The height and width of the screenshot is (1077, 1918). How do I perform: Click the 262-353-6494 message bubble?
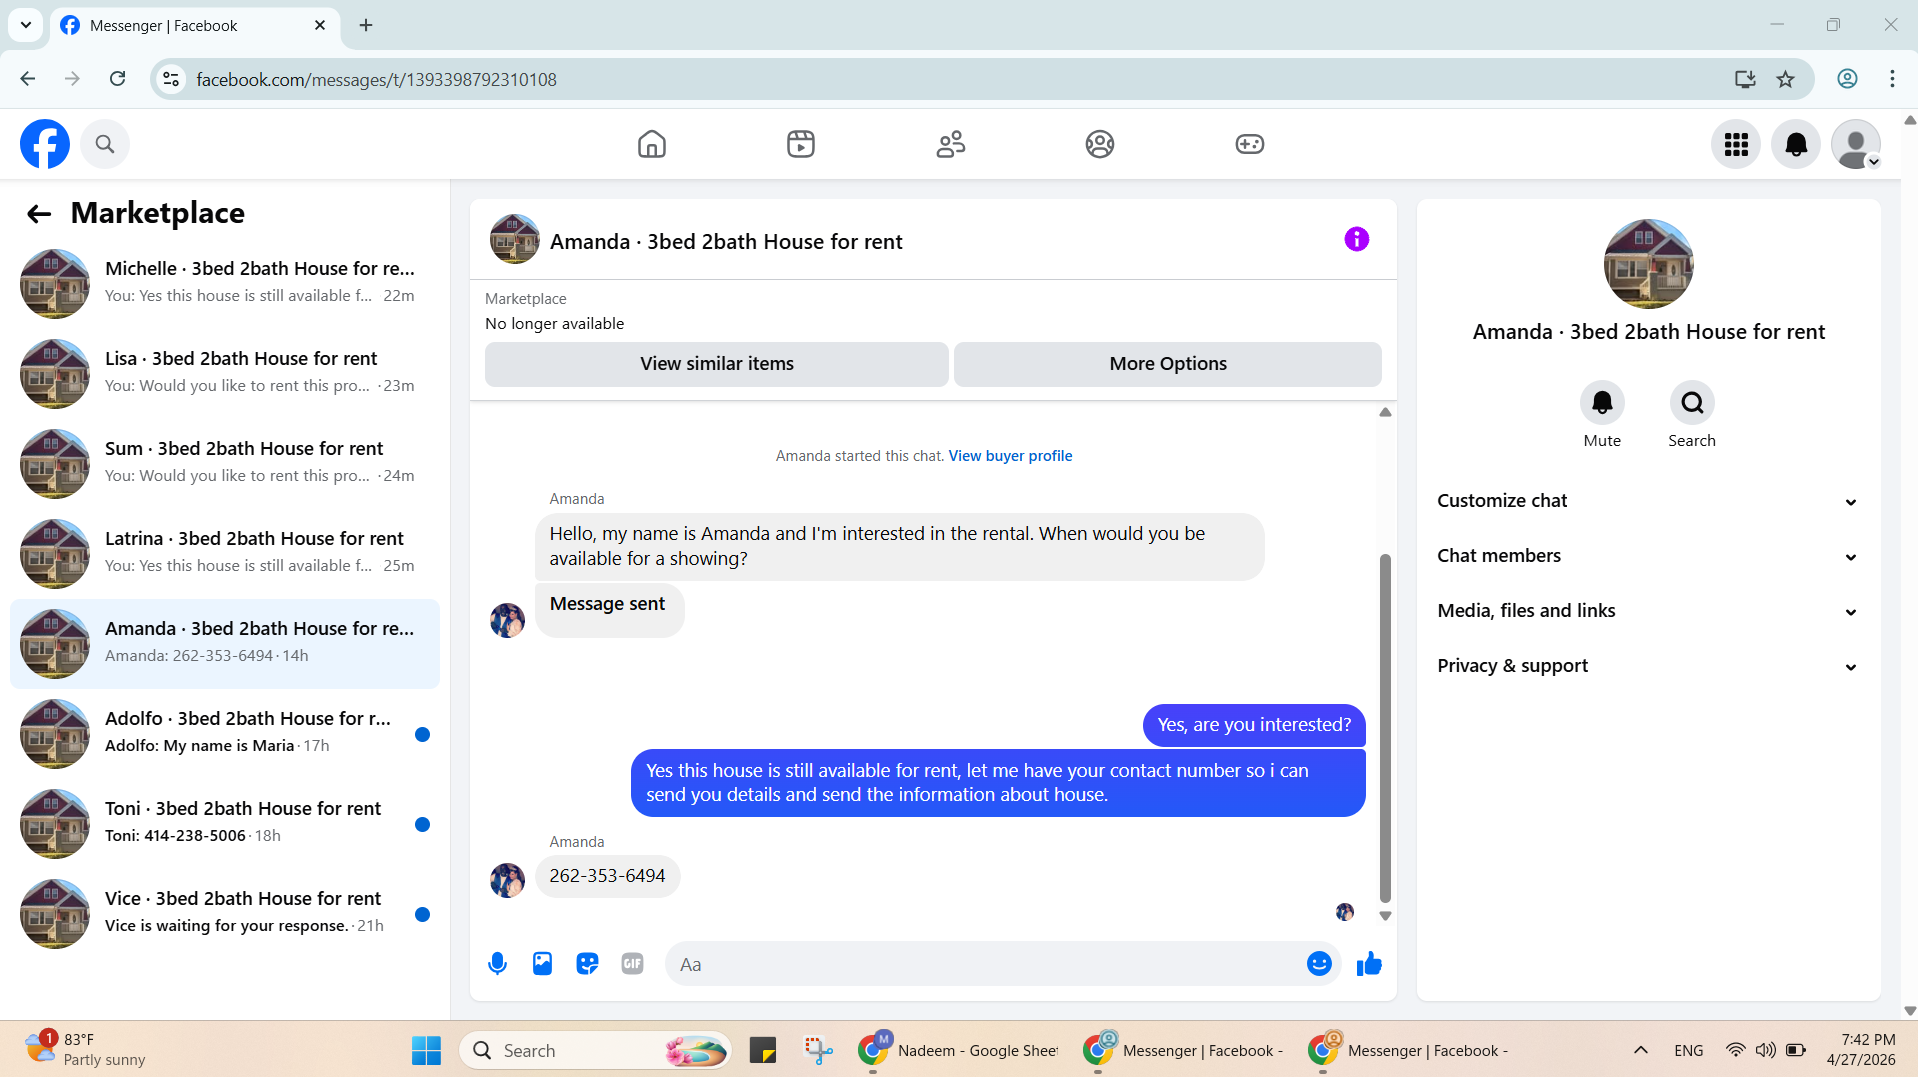[x=607, y=876]
